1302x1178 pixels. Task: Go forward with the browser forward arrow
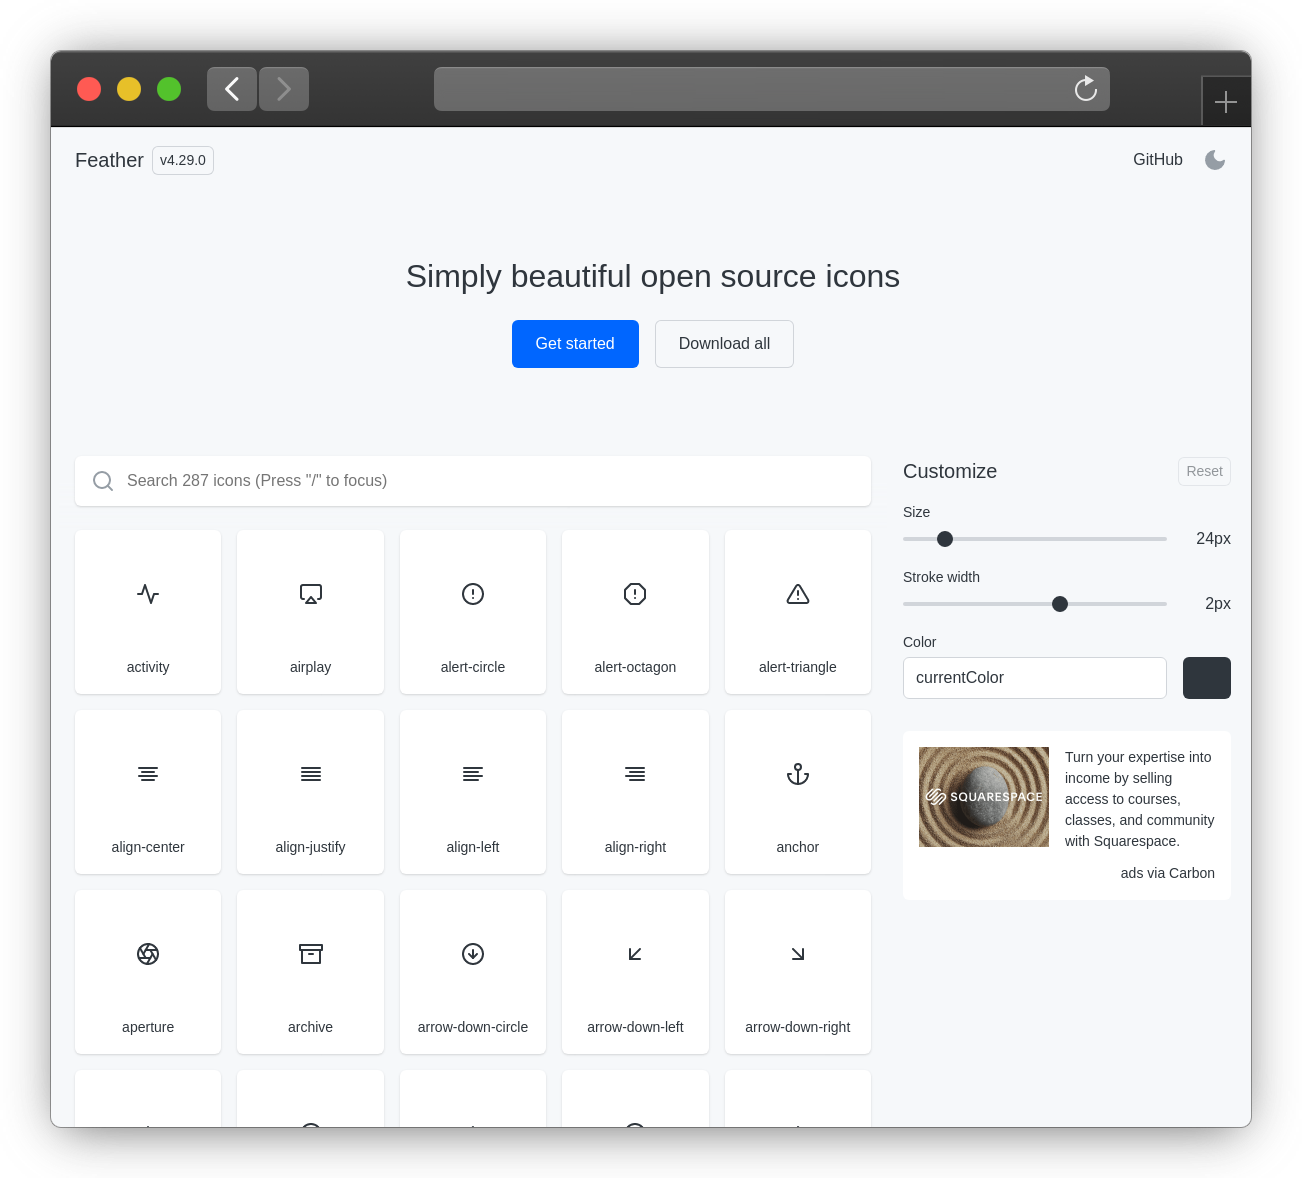284,89
